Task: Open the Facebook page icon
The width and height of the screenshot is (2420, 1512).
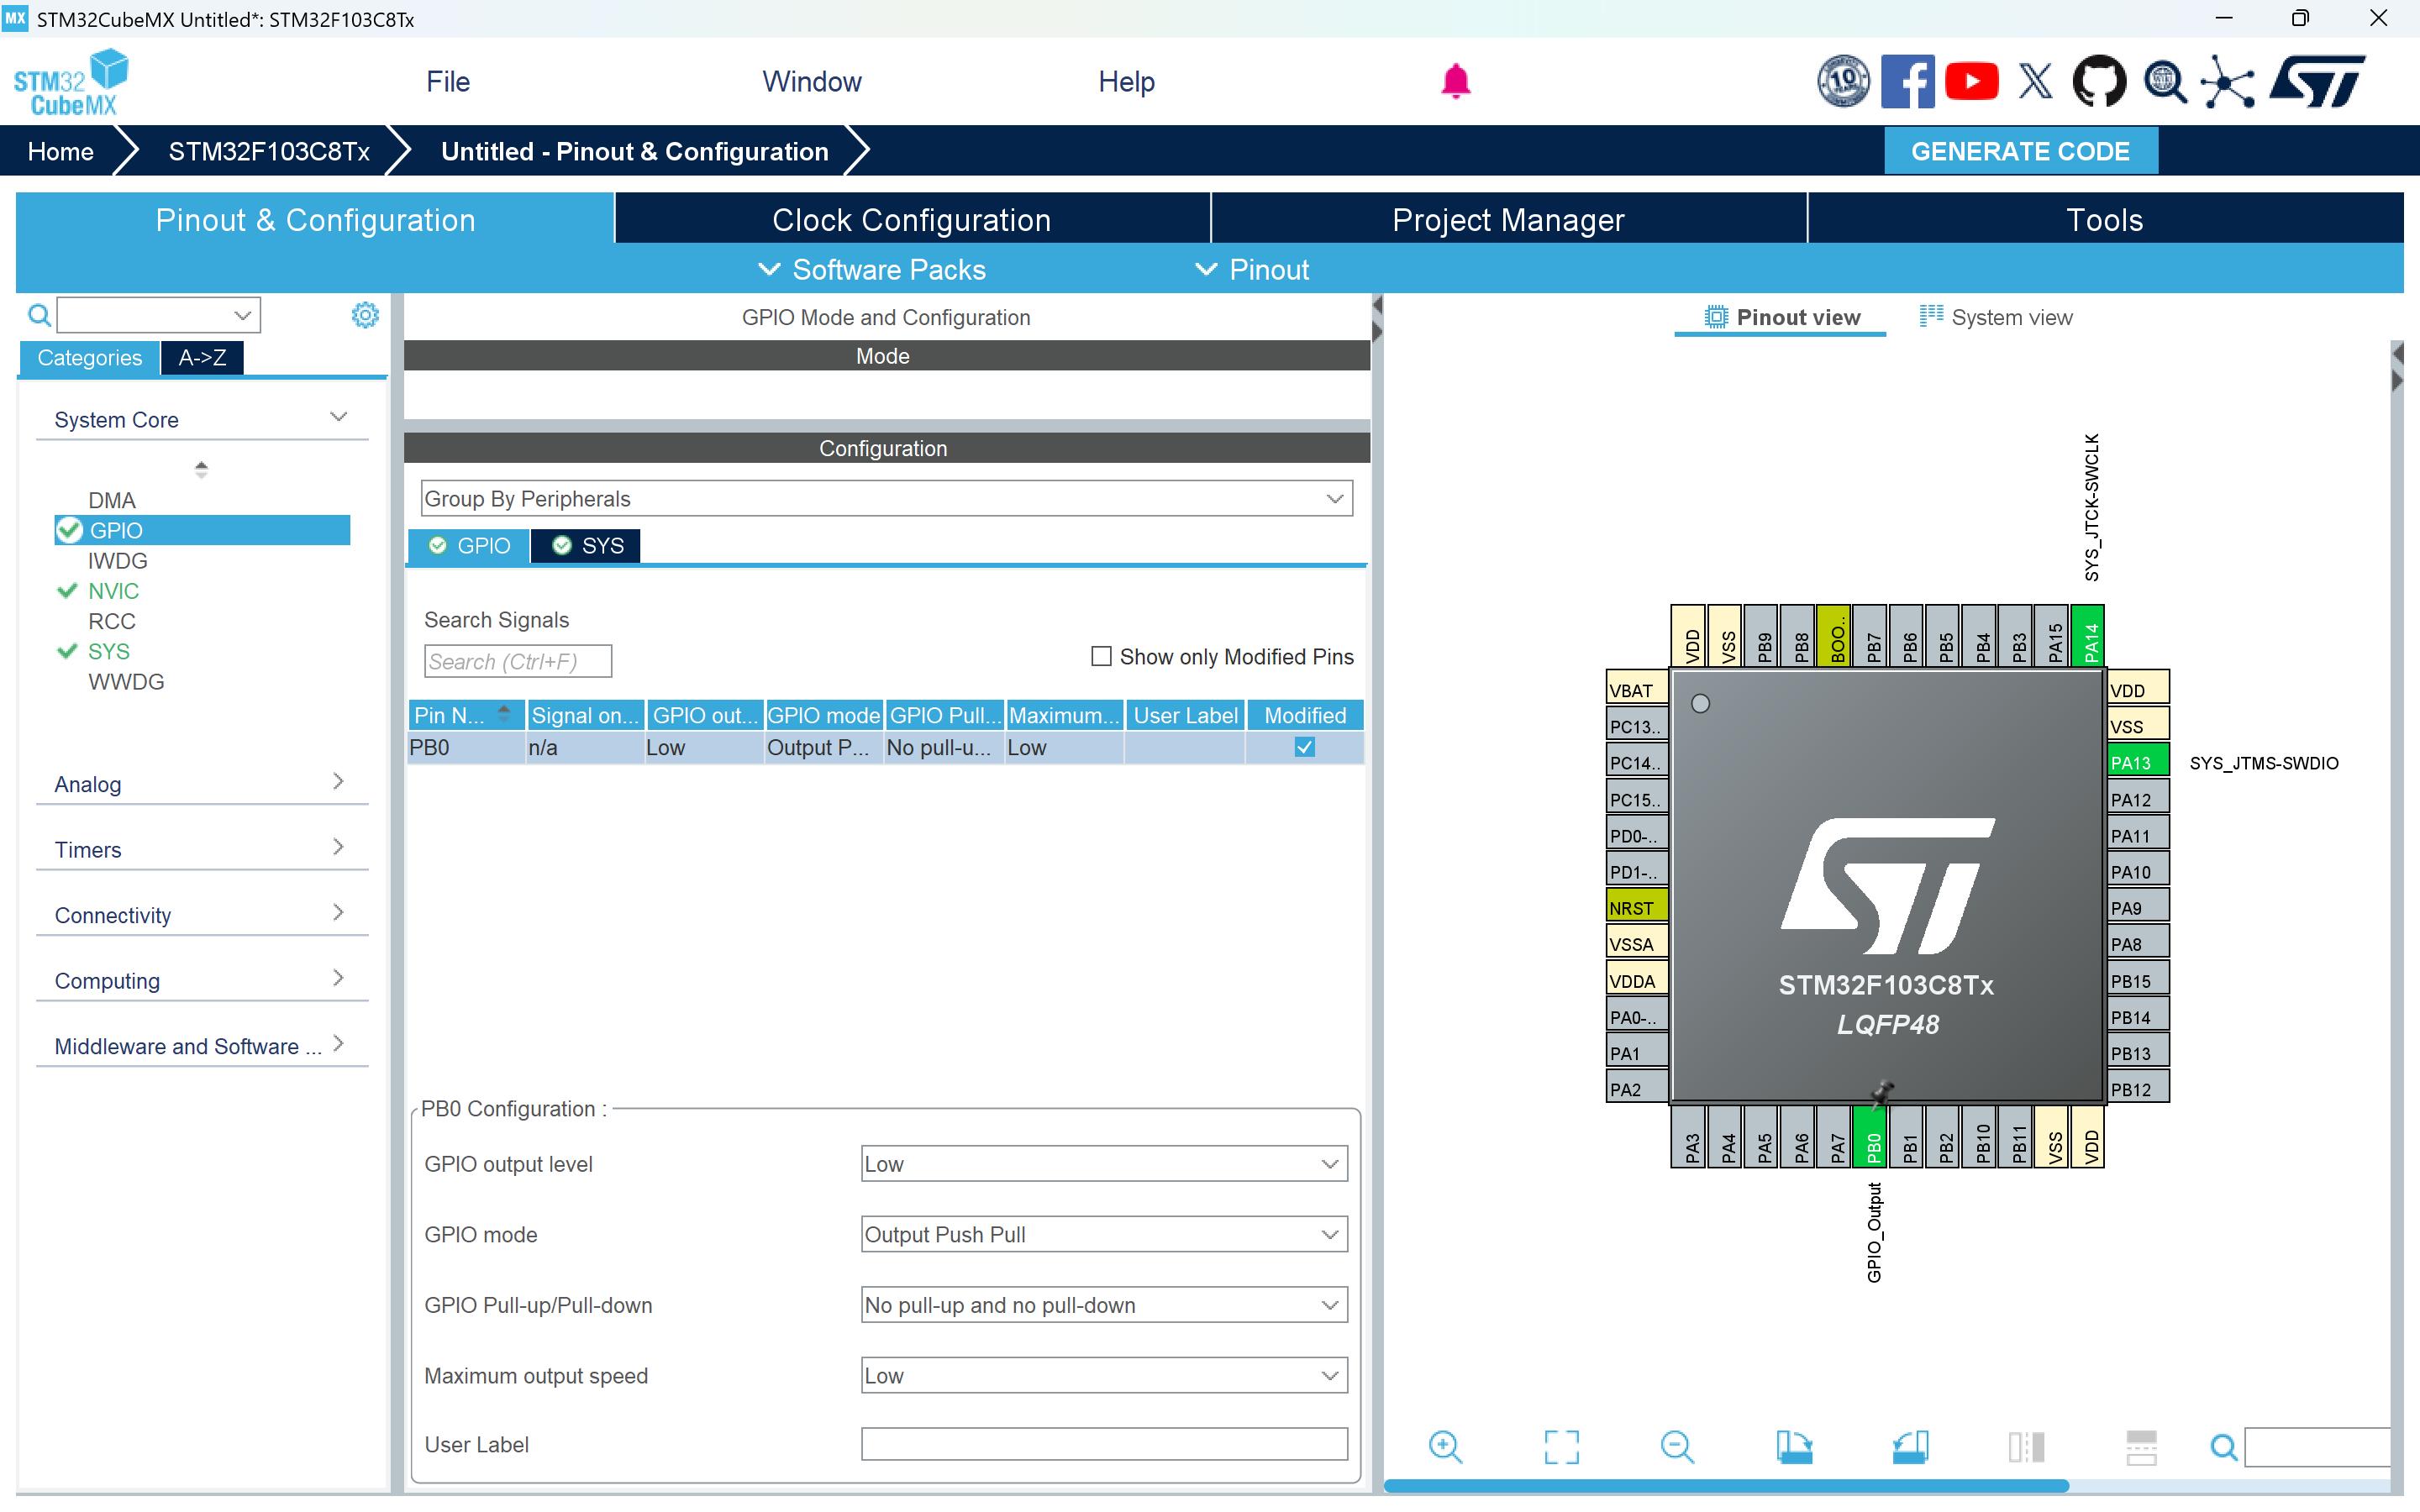Action: pyautogui.click(x=1907, y=81)
